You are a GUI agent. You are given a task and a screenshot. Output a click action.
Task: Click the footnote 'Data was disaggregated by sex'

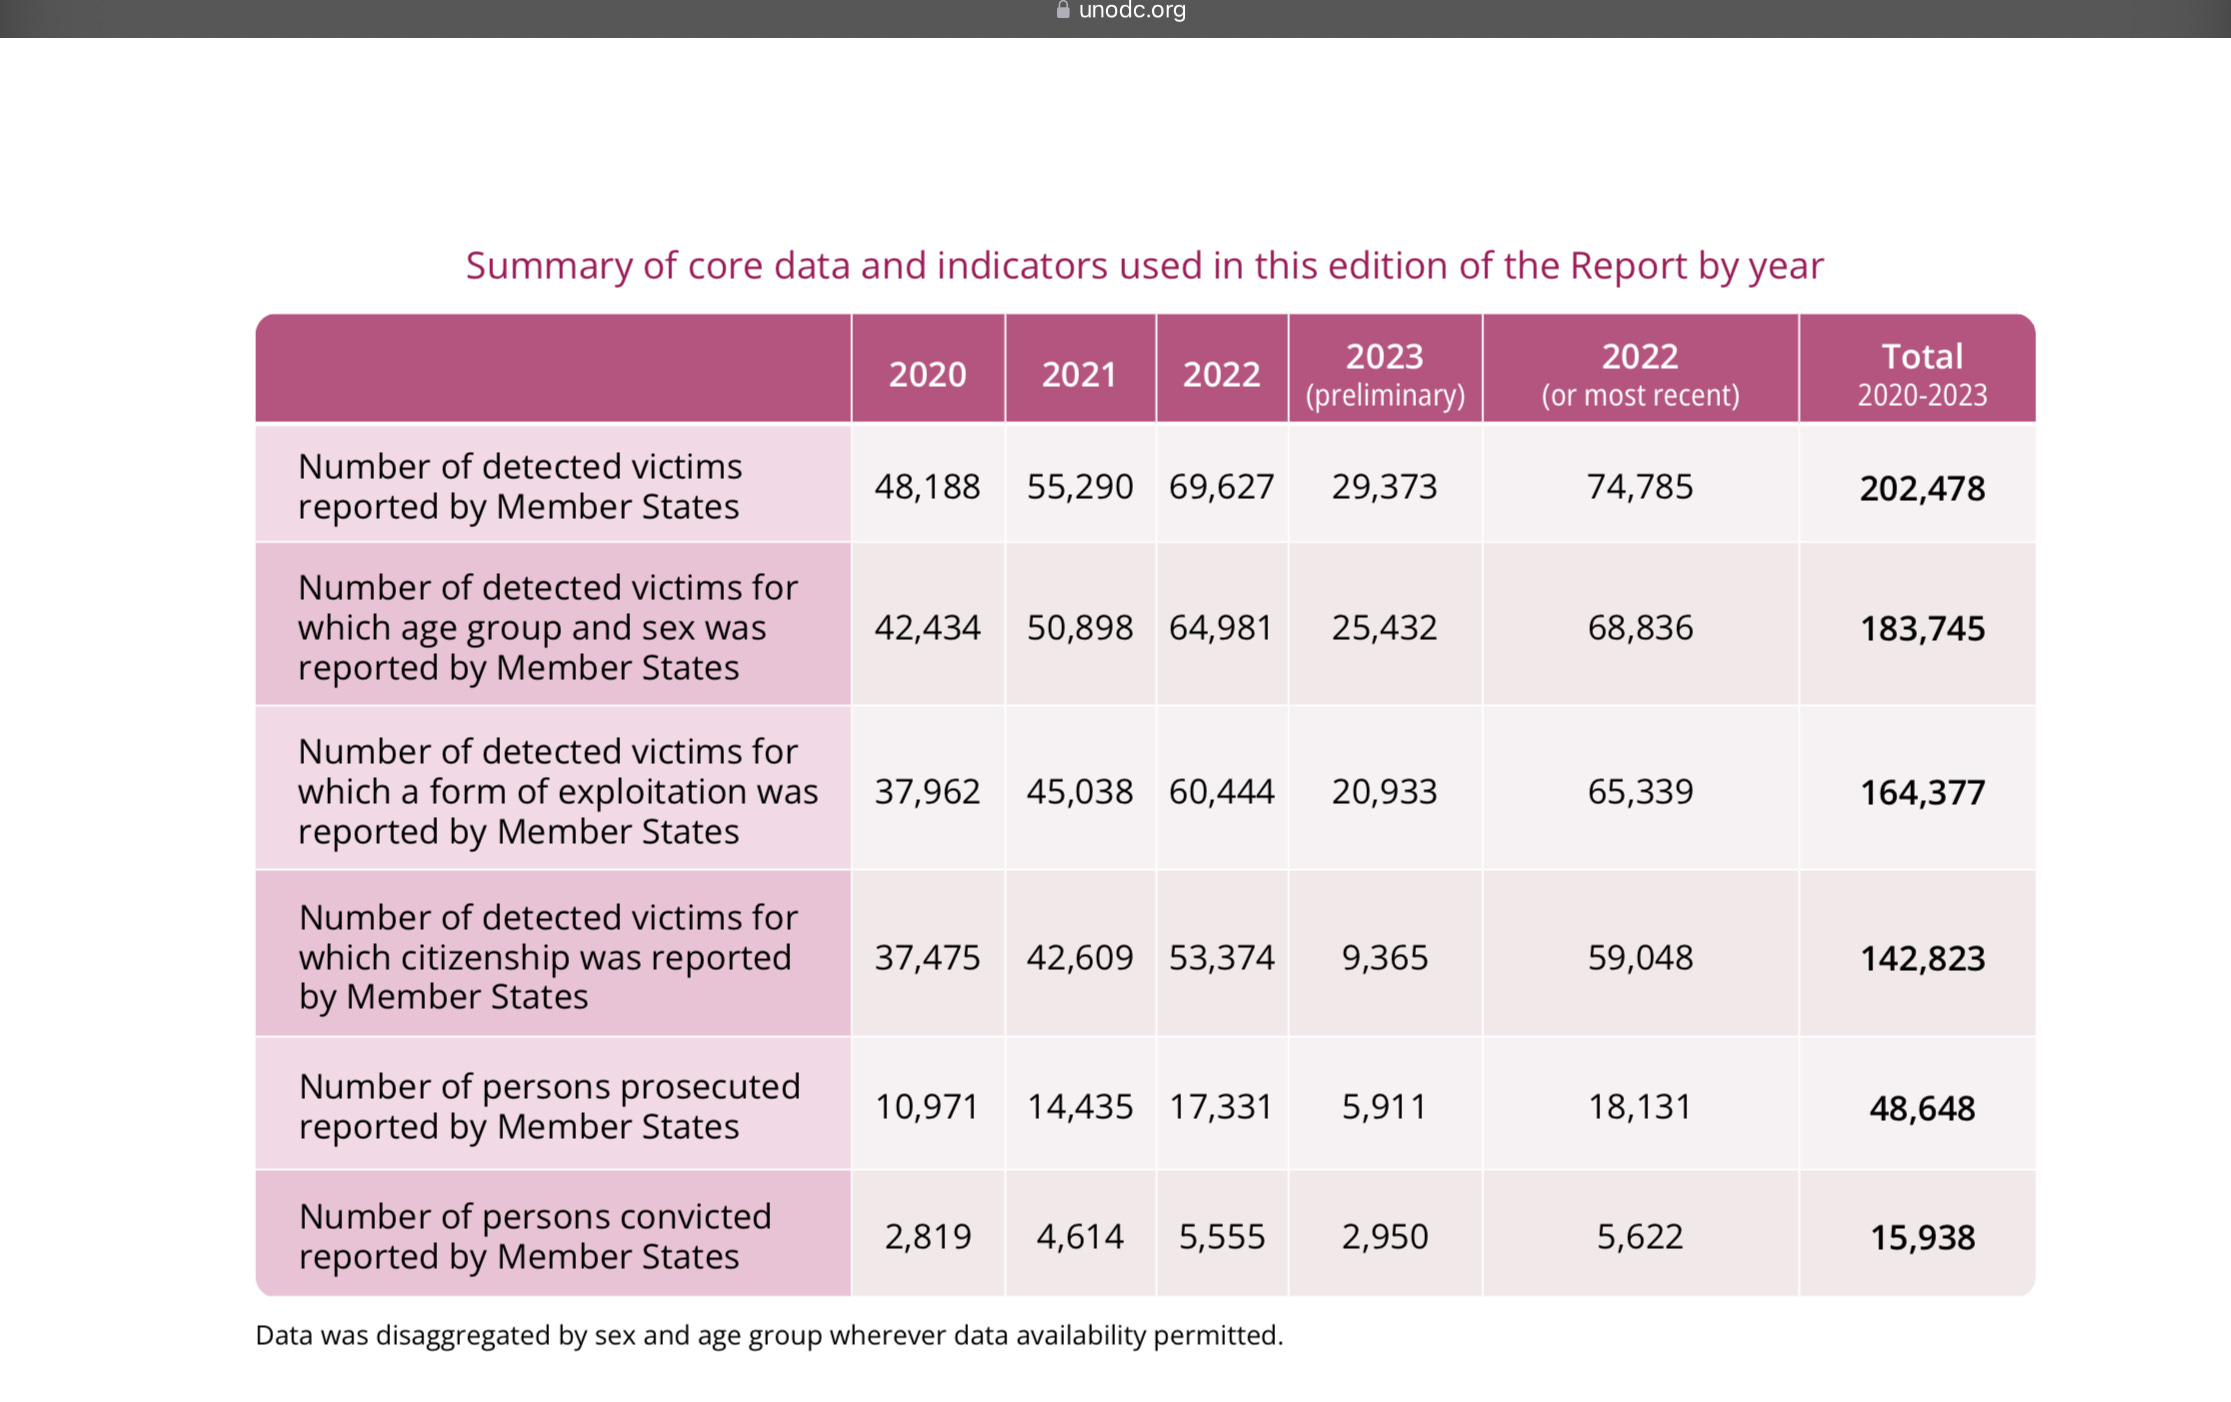(x=769, y=1336)
